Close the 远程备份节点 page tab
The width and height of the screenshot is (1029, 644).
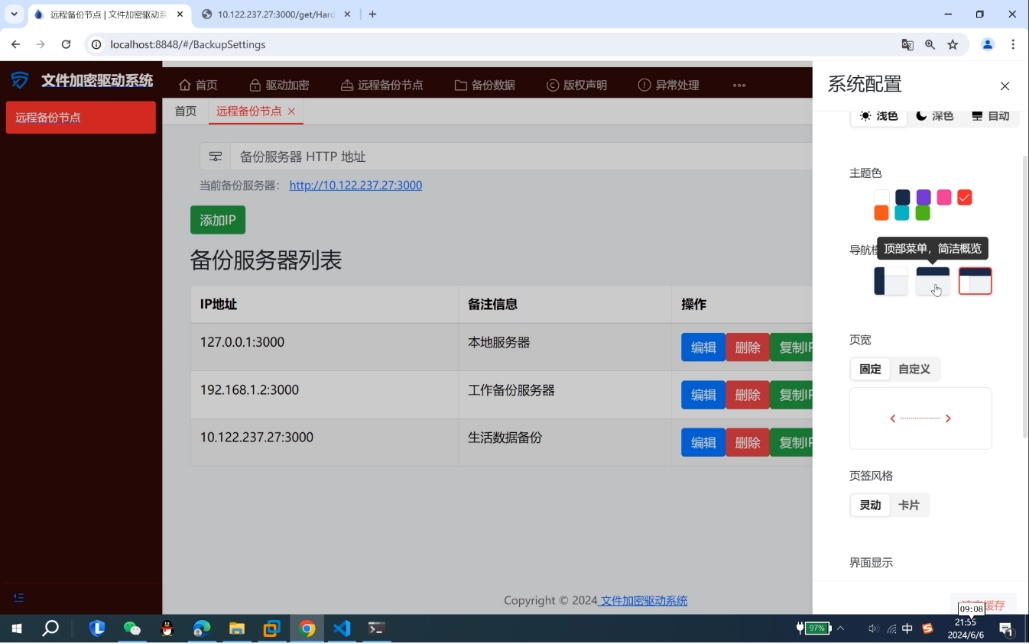pos(292,112)
